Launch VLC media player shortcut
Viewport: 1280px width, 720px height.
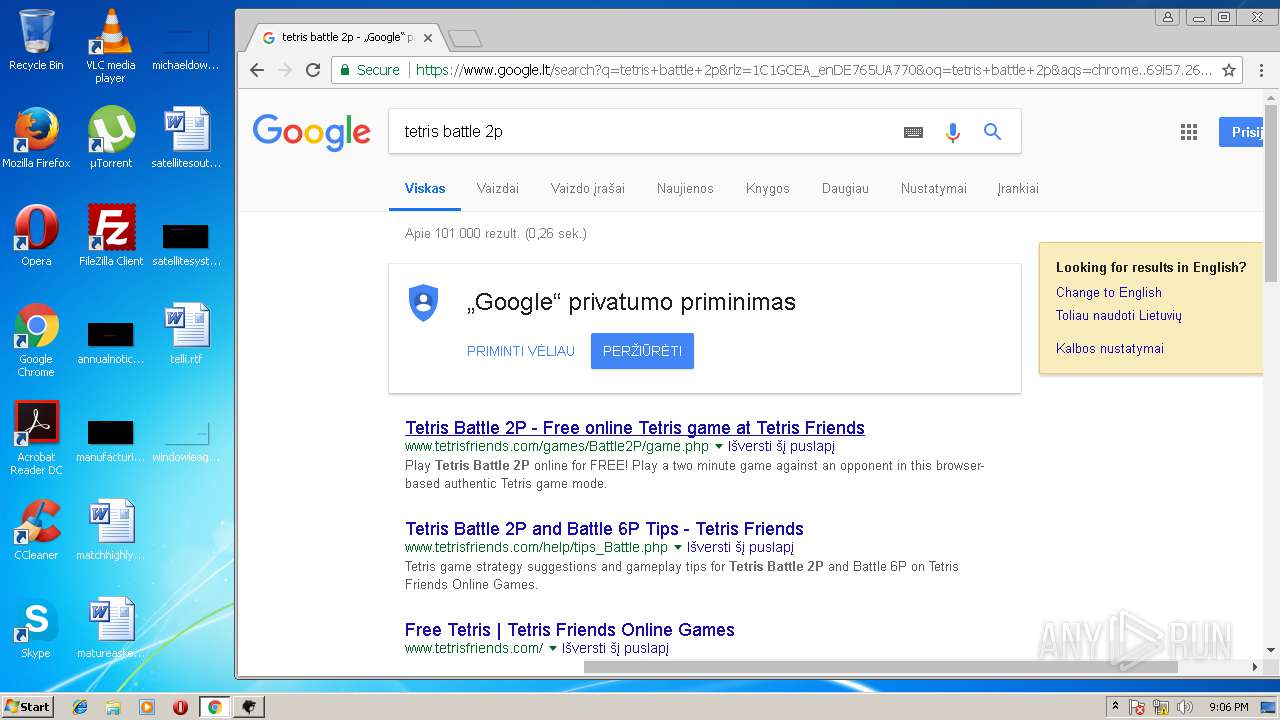pyautogui.click(x=111, y=46)
